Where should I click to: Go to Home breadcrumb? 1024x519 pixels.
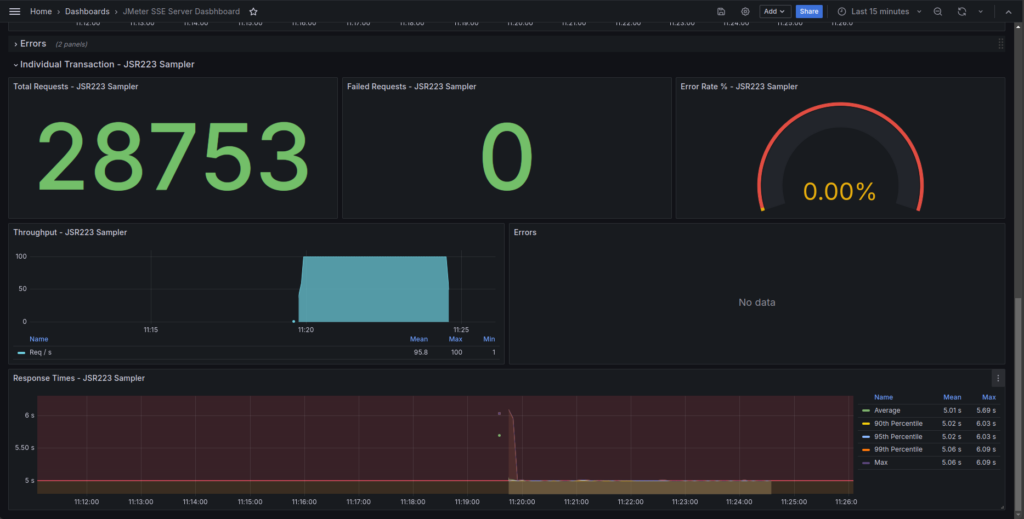41,12
